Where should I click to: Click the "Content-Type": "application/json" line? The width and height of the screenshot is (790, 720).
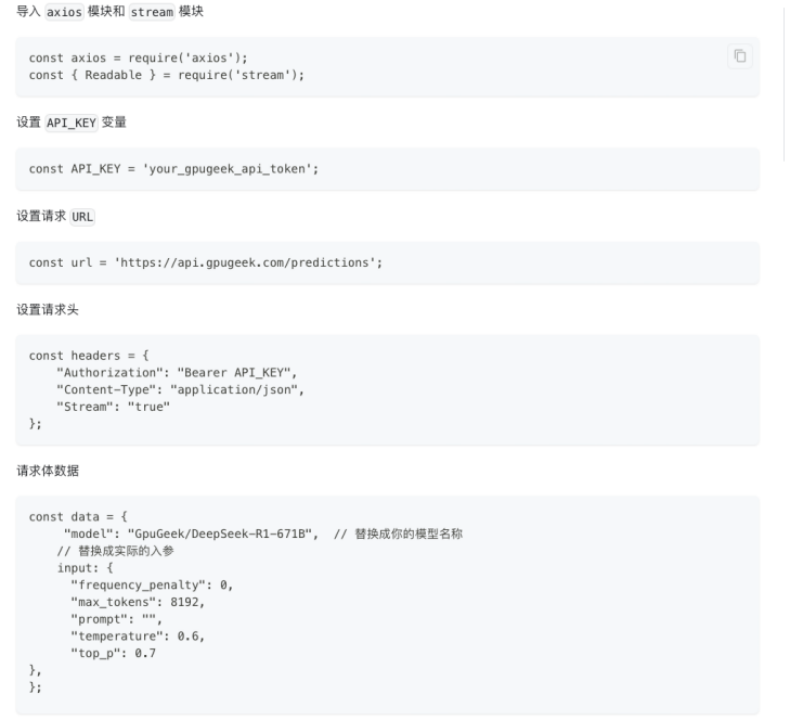[x=180, y=390]
